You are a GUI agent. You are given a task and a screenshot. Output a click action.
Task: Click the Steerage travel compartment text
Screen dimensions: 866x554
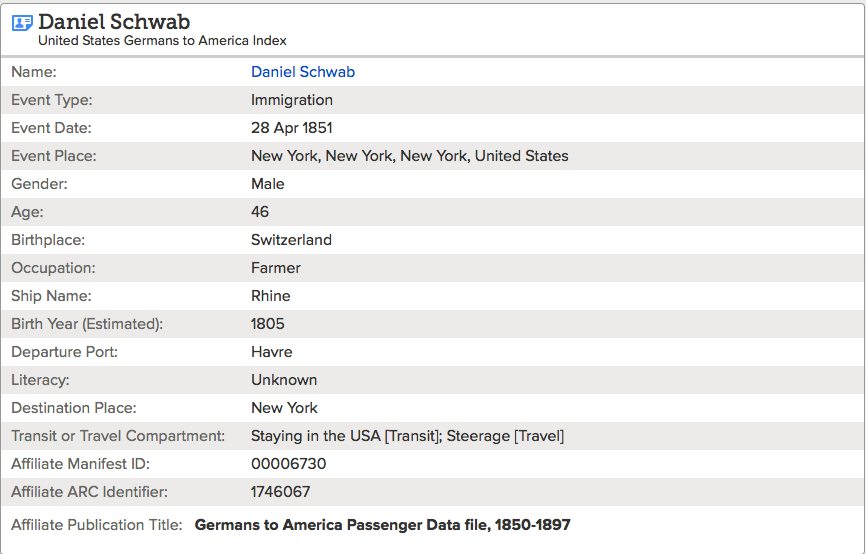[505, 436]
